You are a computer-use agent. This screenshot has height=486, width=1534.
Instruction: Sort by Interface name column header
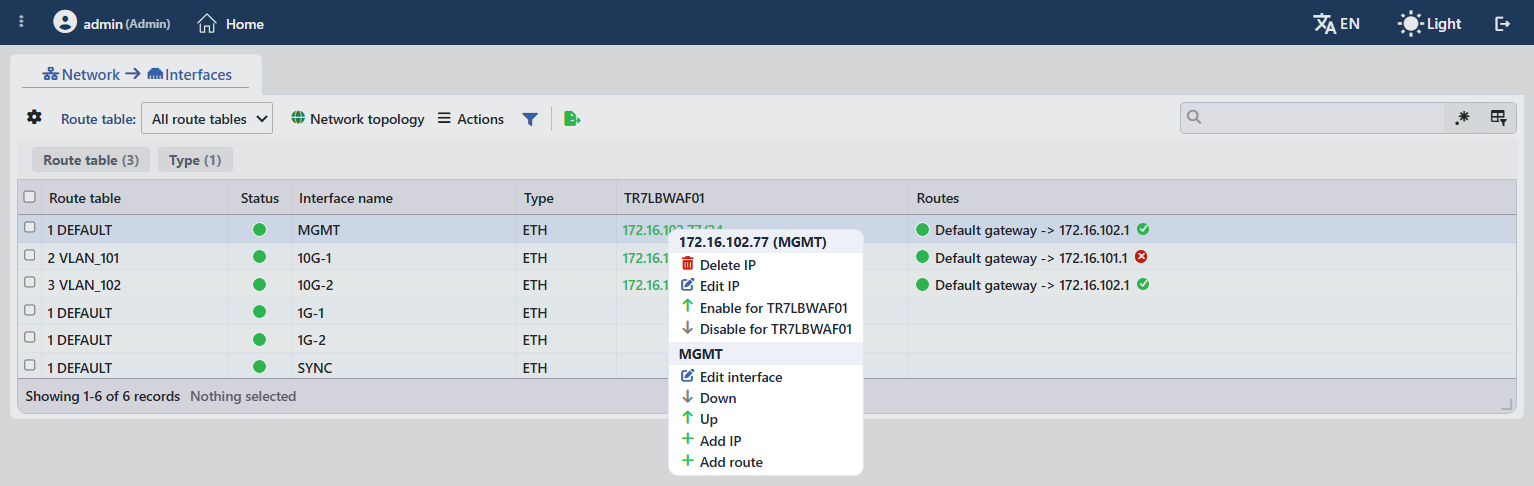click(404, 198)
